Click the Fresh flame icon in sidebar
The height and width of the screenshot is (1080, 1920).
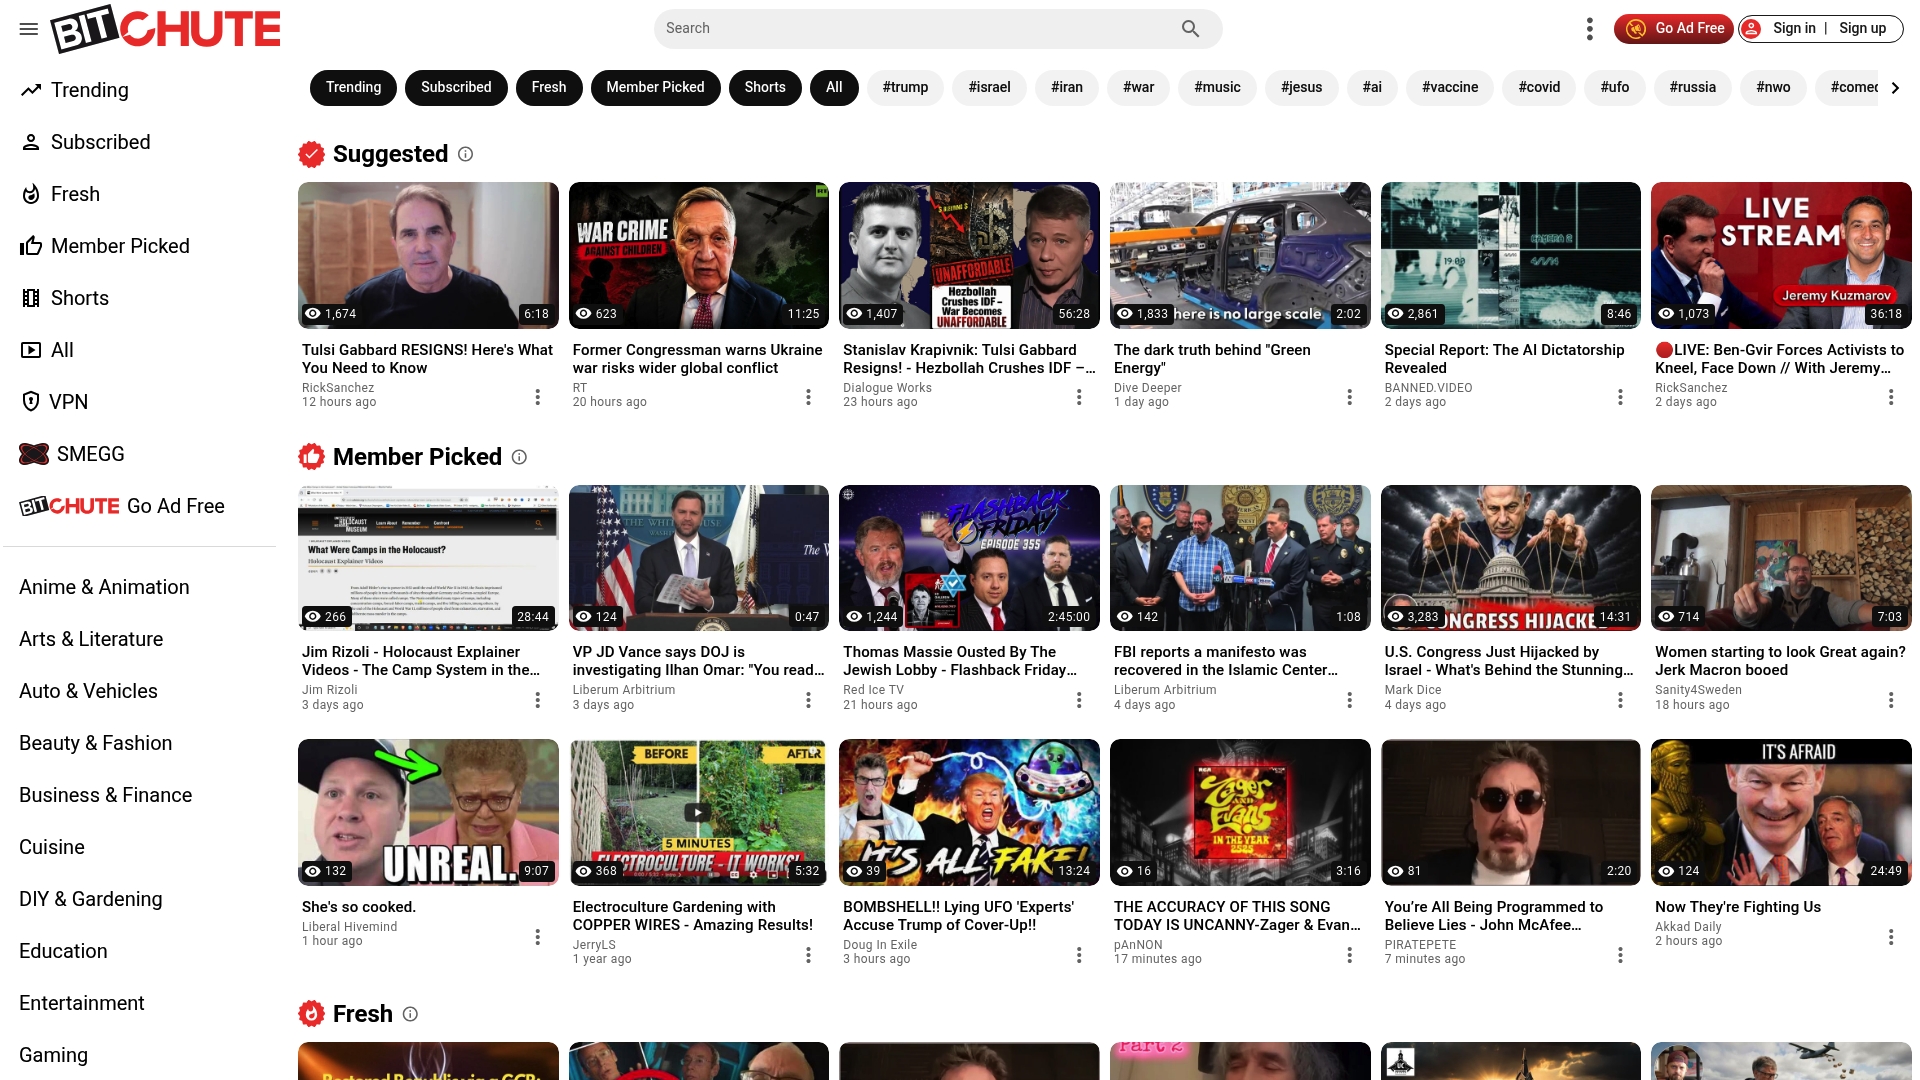(x=31, y=194)
